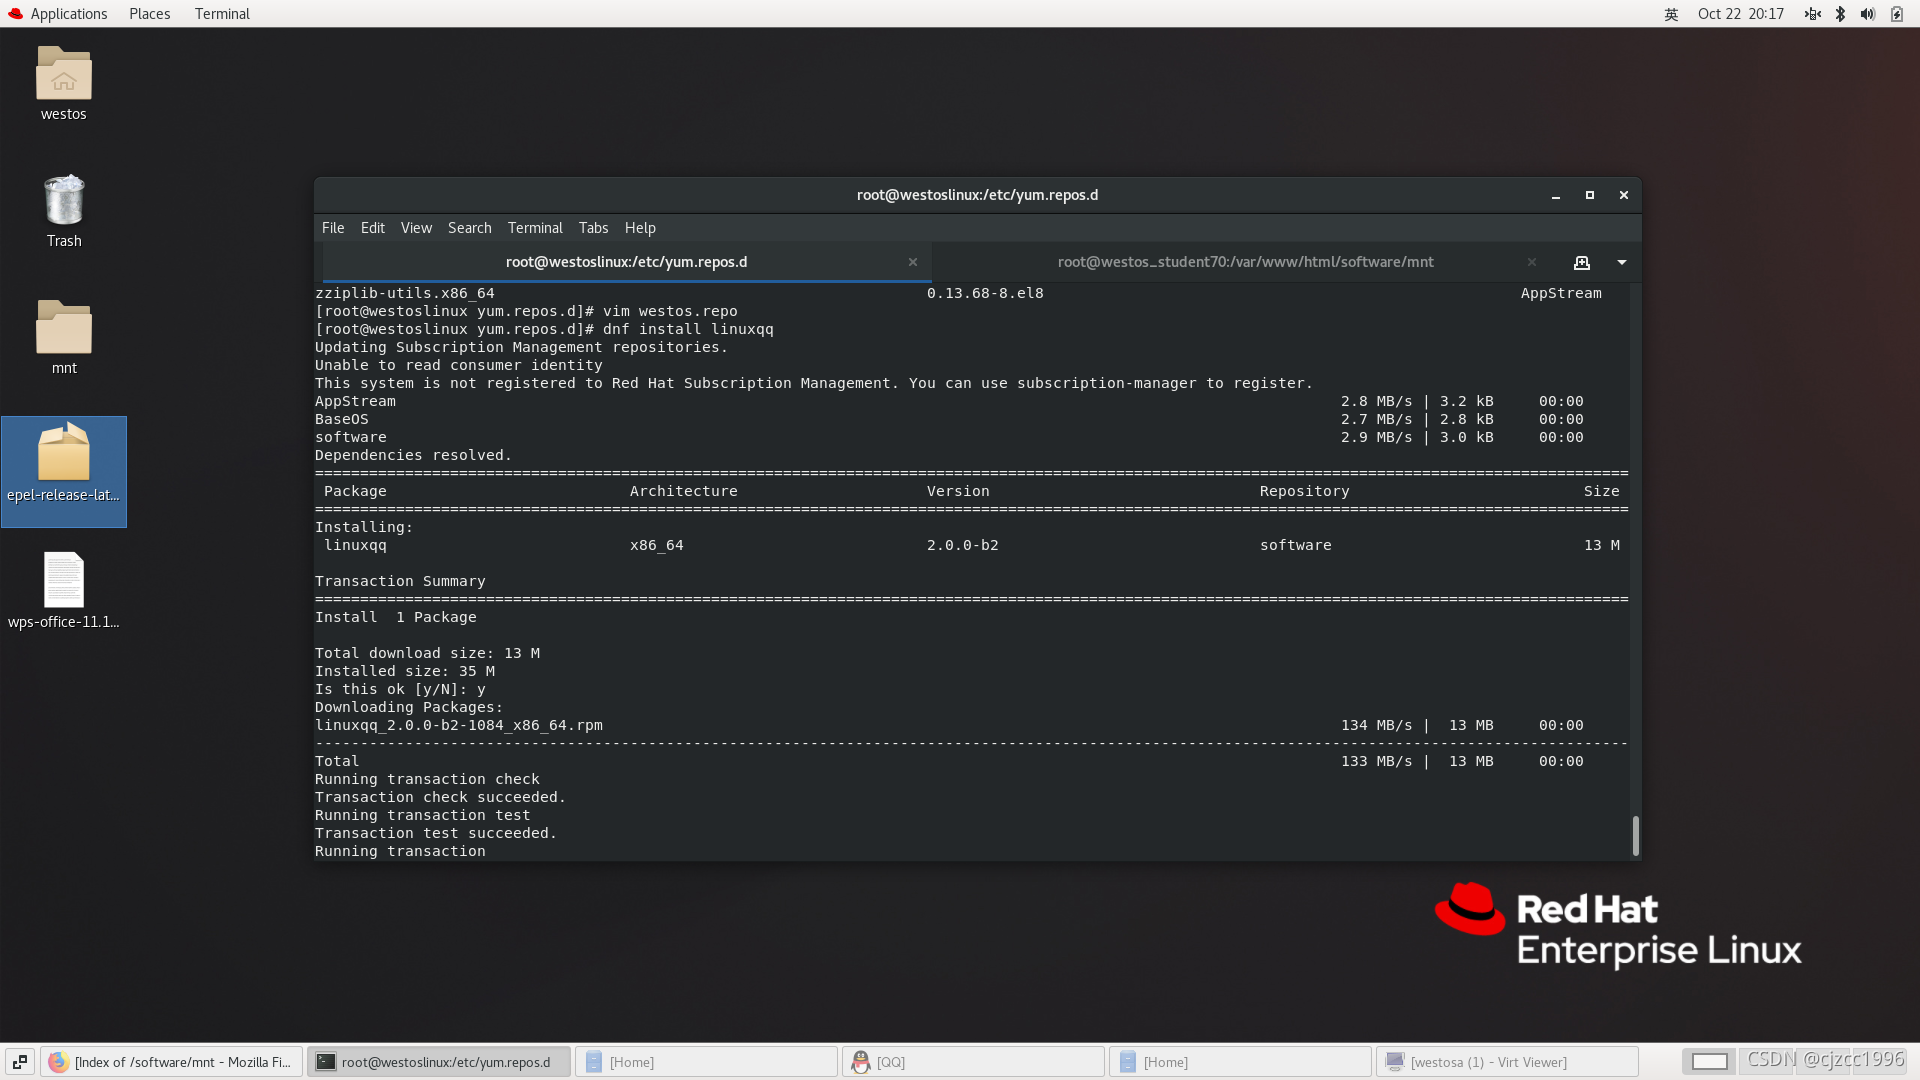
Task: Close the westoslinux yum.repos.d tab
Action: 912,262
